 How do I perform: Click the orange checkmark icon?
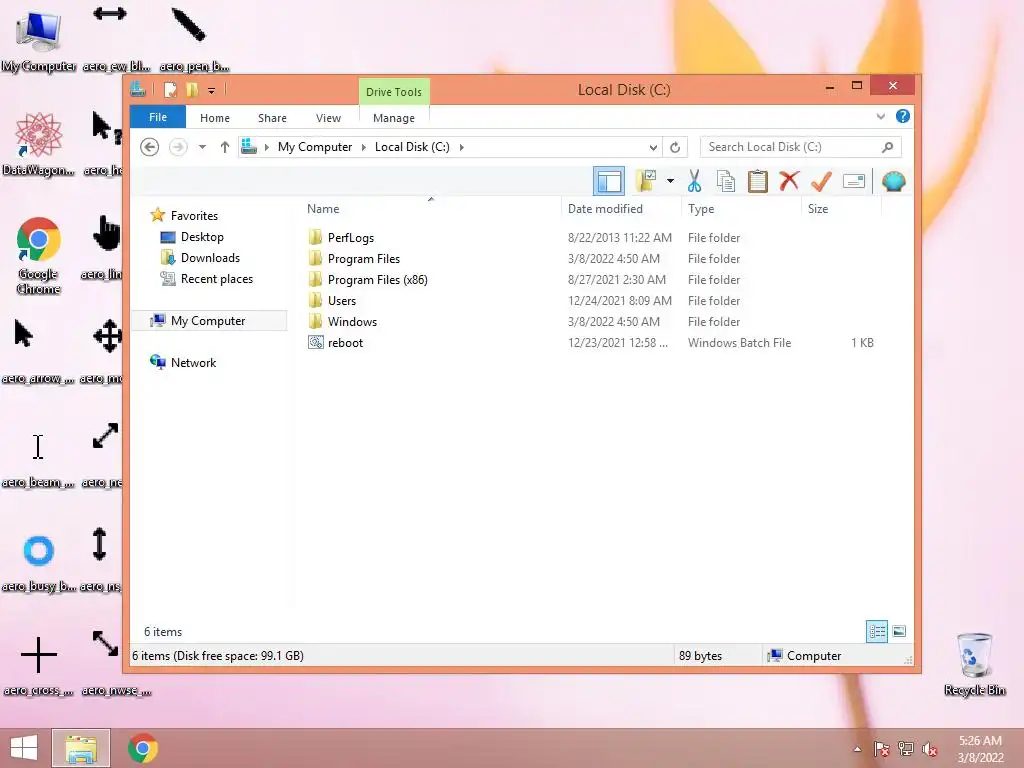click(821, 182)
